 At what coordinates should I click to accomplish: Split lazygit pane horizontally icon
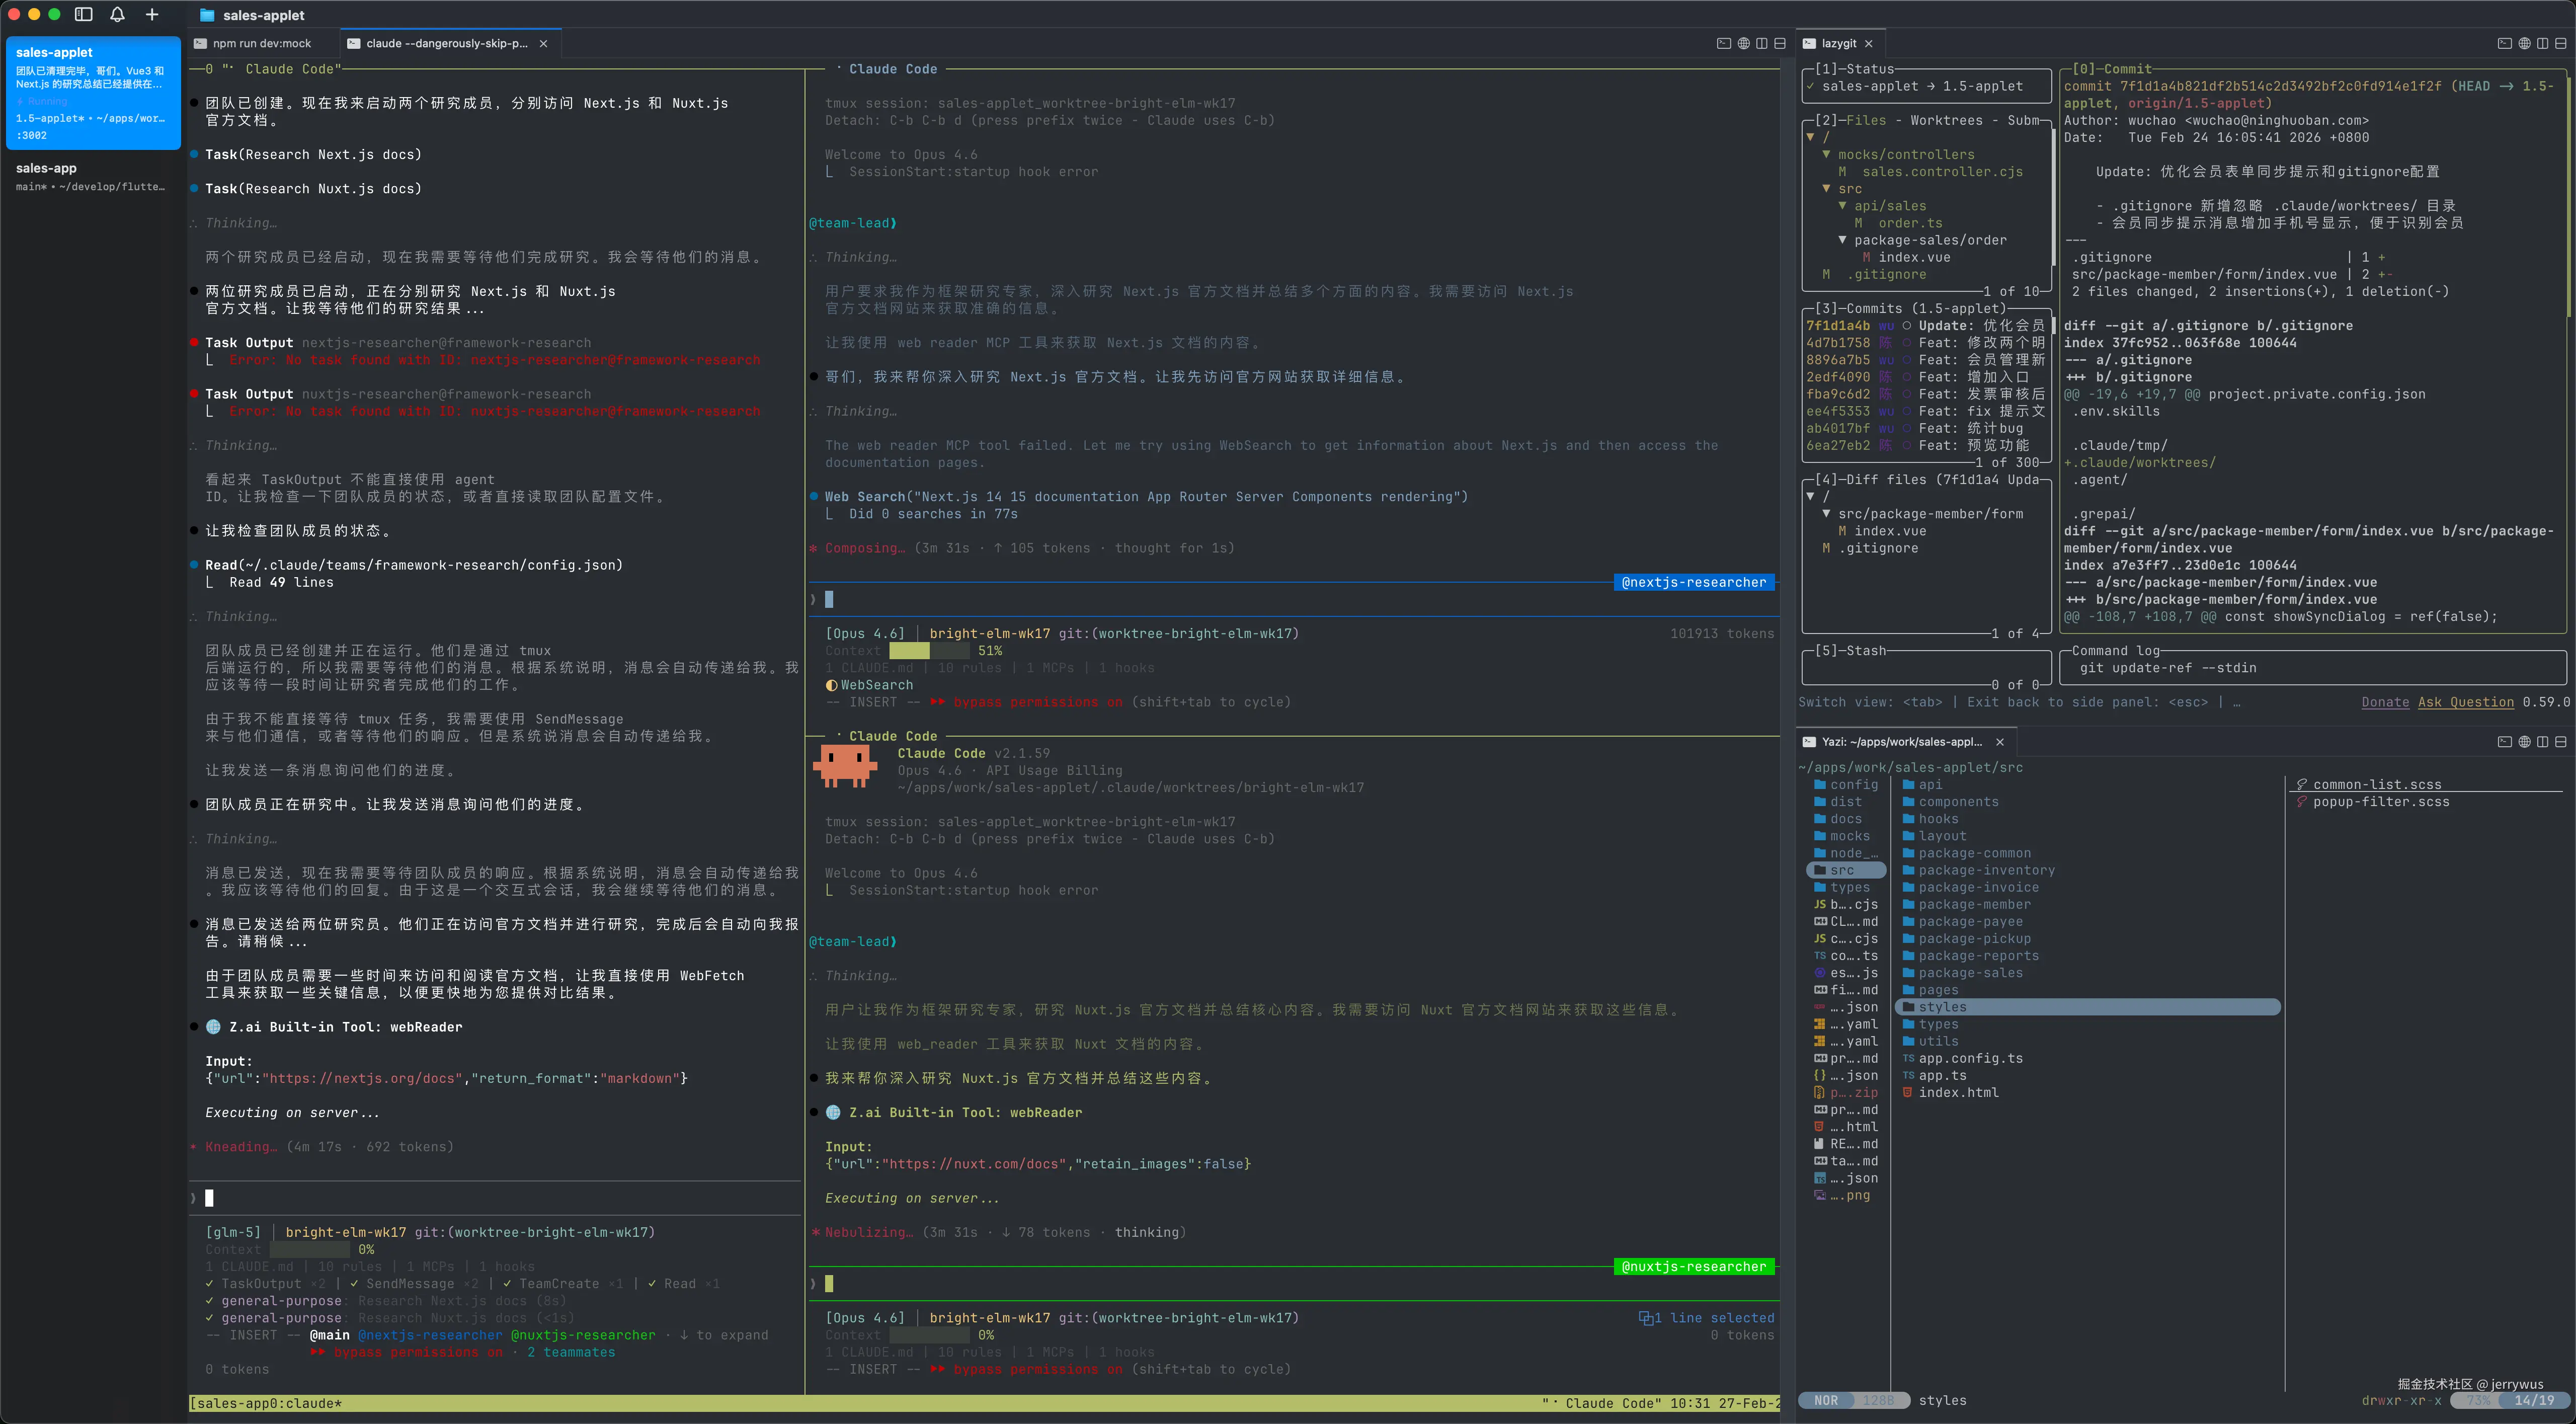[x=2560, y=43]
